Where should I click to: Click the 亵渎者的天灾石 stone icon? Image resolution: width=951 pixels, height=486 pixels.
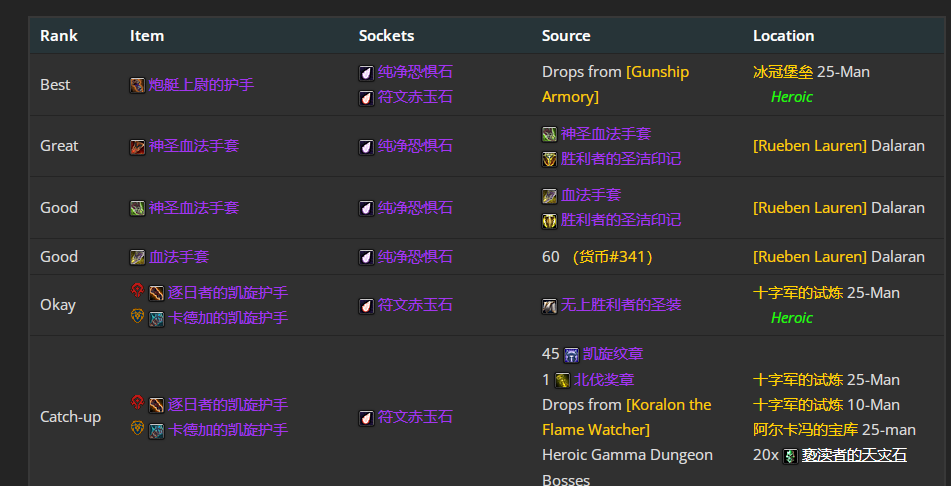click(790, 456)
